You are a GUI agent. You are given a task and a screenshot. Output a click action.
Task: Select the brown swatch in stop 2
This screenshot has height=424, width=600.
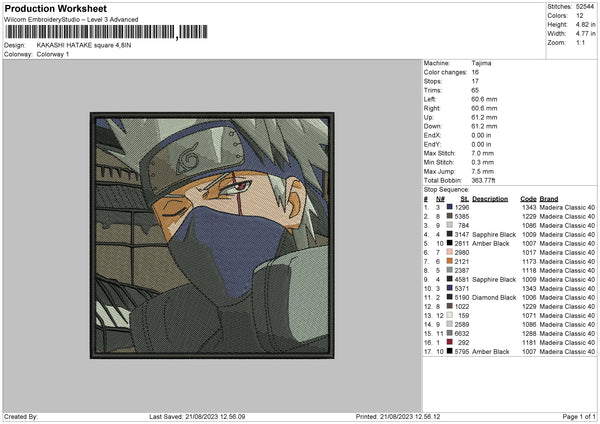[x=451, y=215]
